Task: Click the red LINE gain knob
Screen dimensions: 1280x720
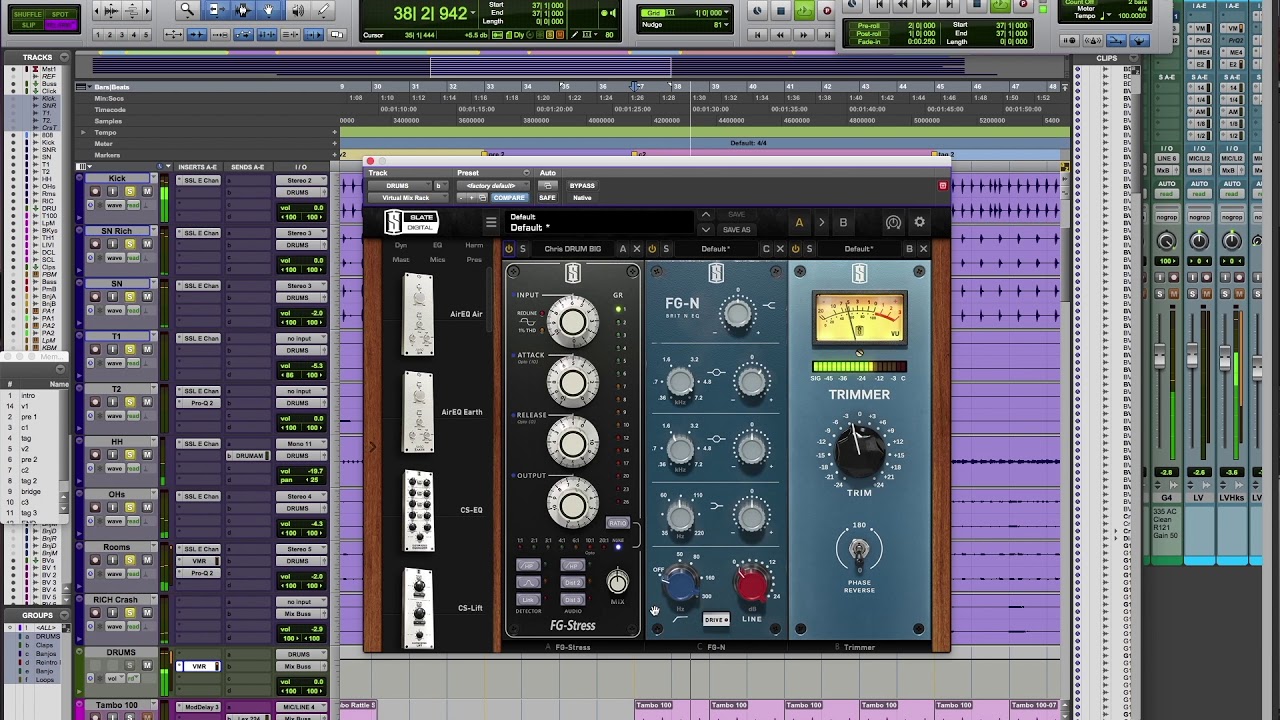Action: (x=752, y=584)
